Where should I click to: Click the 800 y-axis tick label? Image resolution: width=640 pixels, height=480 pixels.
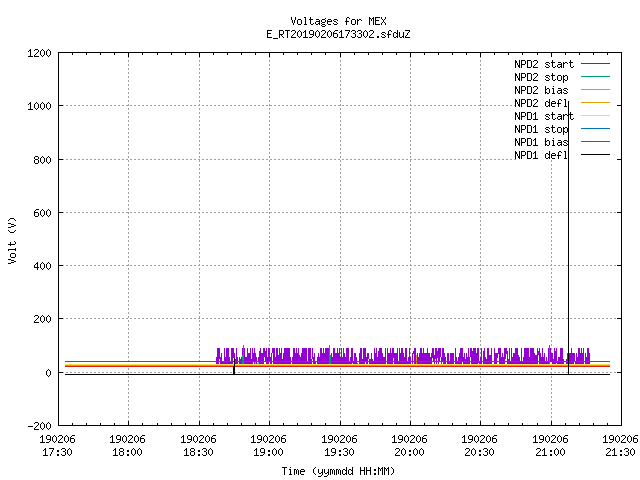(42, 160)
